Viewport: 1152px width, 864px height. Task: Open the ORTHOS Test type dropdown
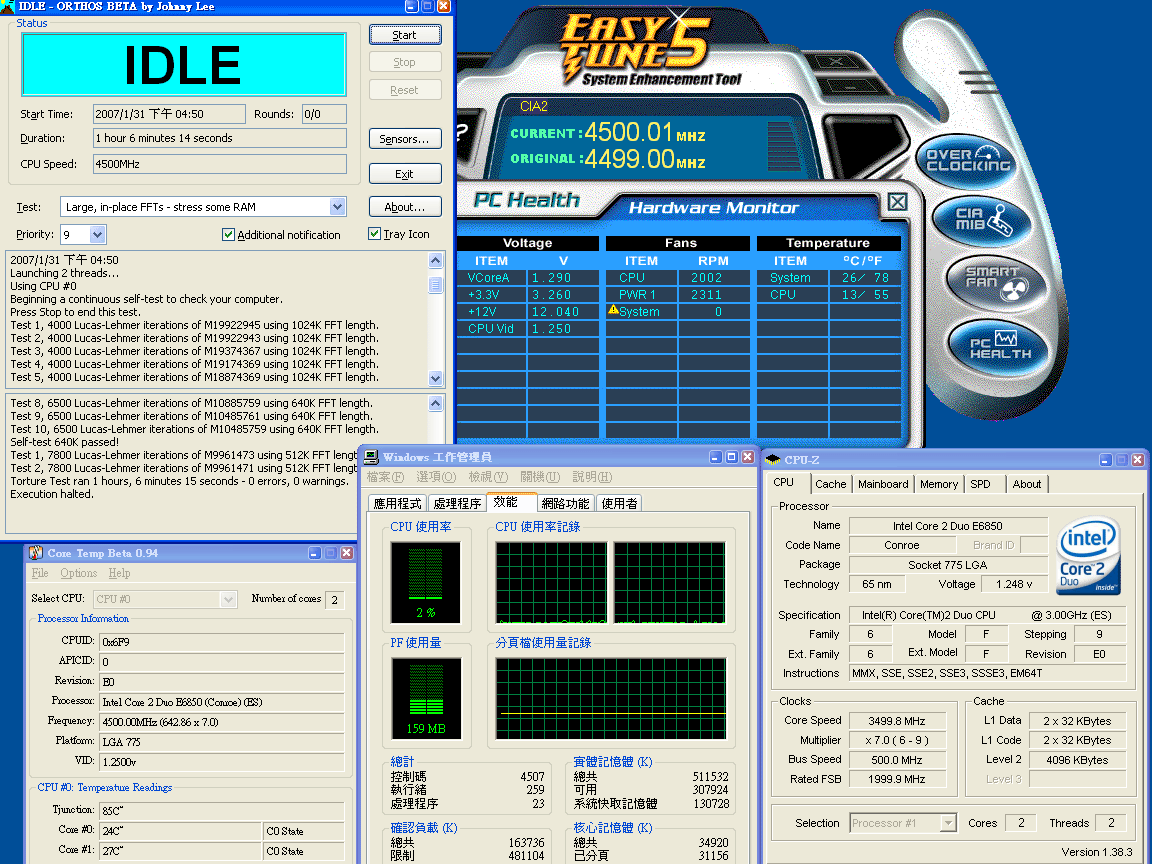(x=337, y=206)
